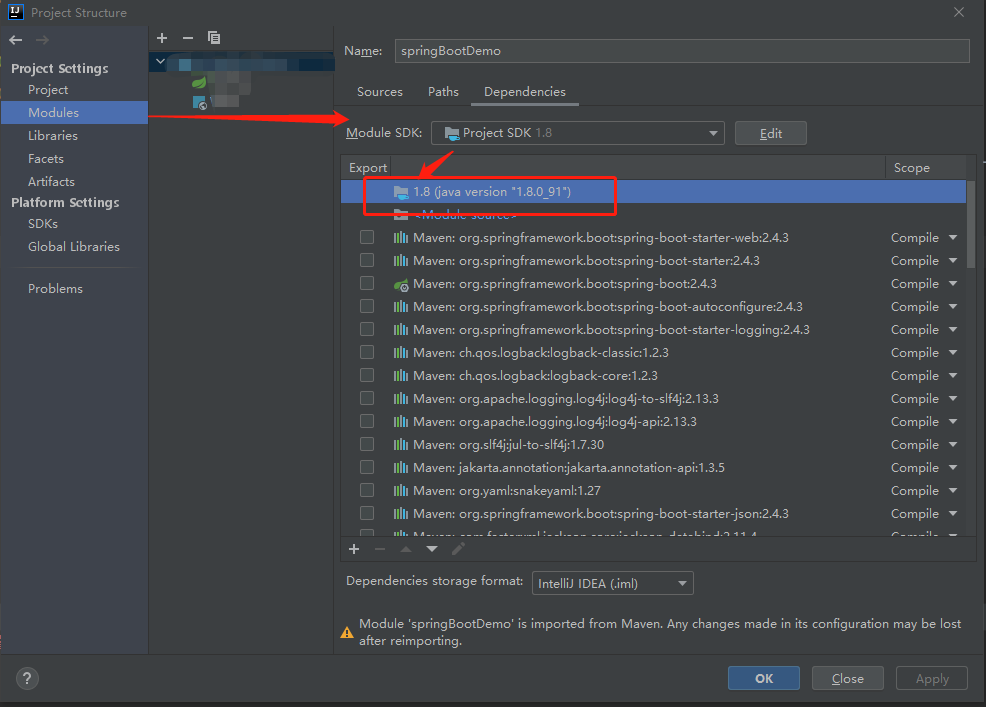The width and height of the screenshot is (986, 707).
Task: Click the Edit SDK button
Action: coord(770,133)
